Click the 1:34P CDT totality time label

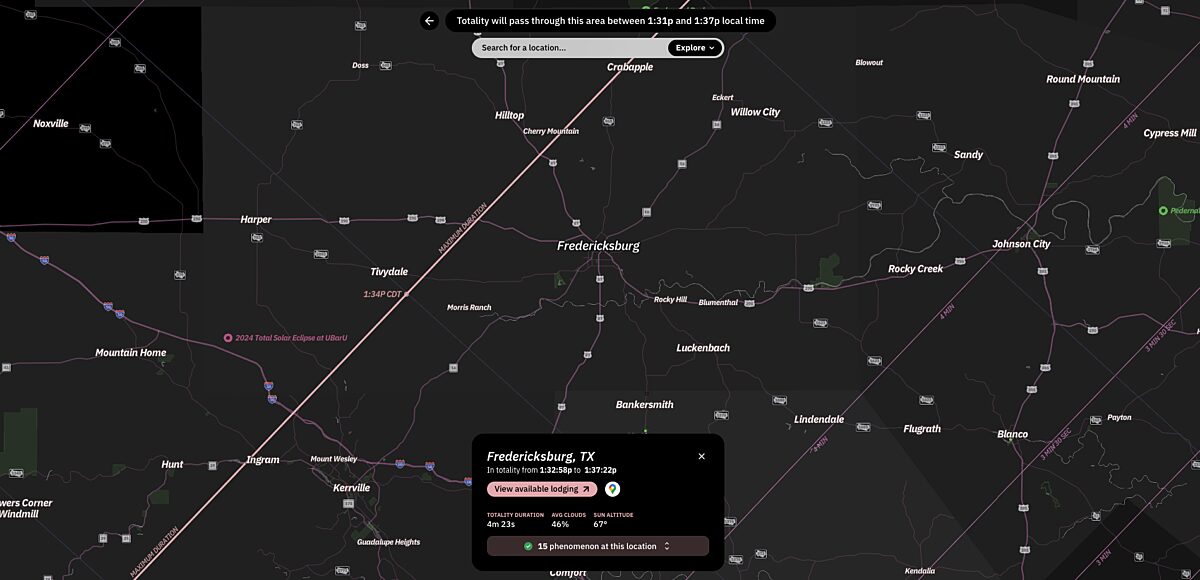381,294
